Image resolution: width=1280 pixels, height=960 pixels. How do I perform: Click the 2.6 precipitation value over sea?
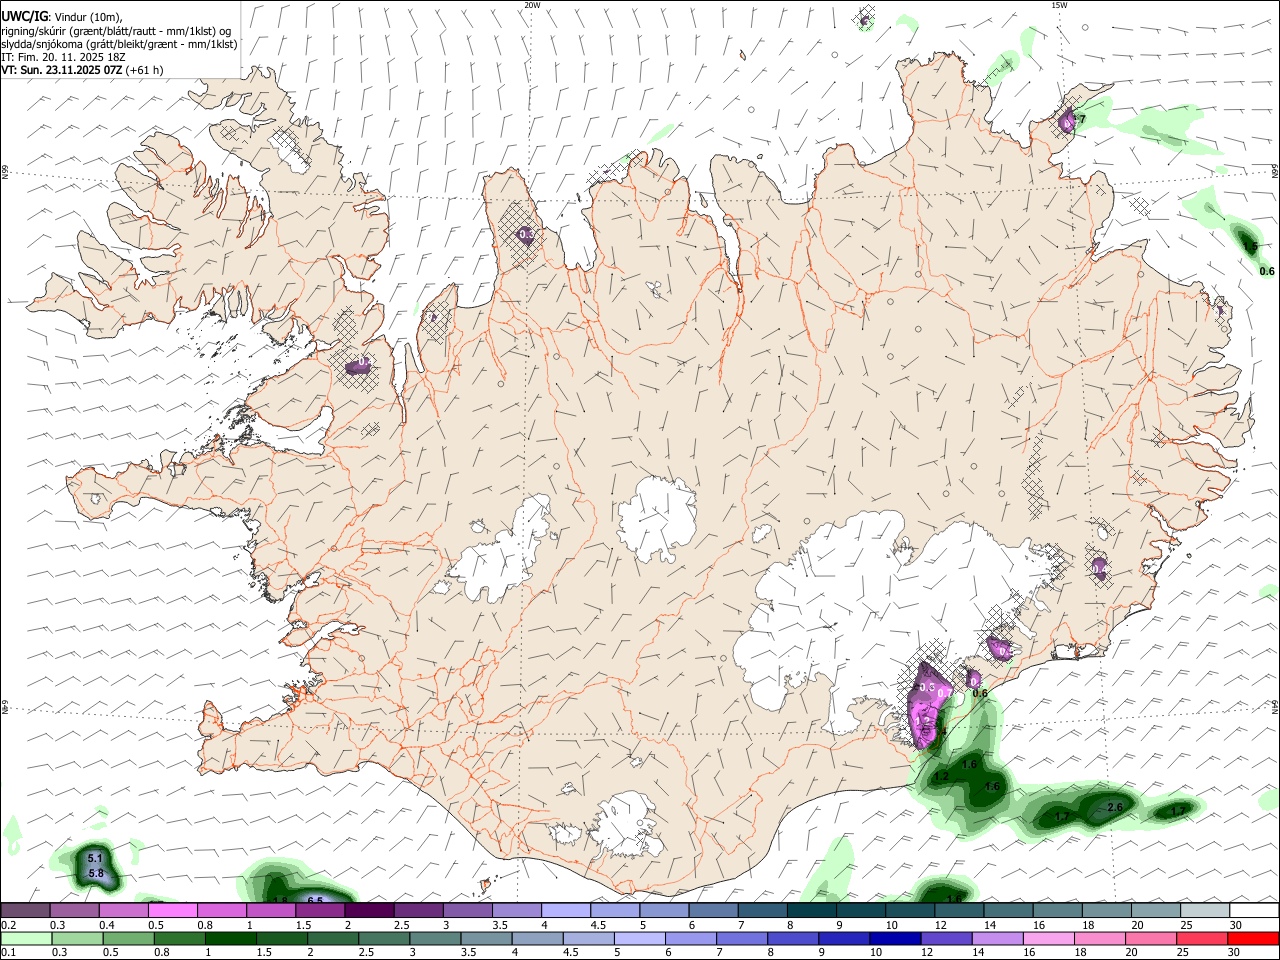pyautogui.click(x=1116, y=807)
